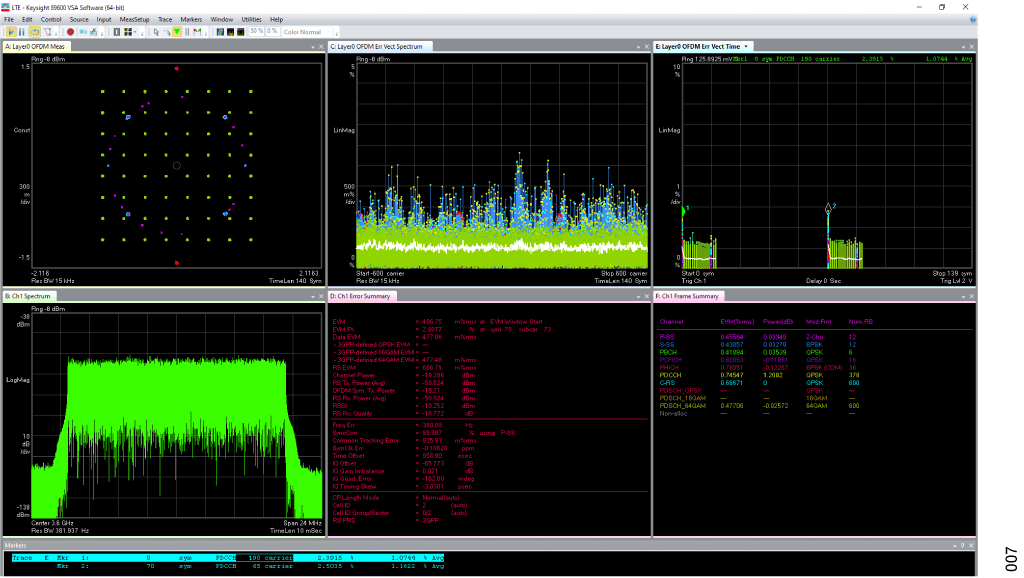Screen dimensions: 1024x578
Task: Switch to Ch1 Error Summary tab
Action: 363,296
